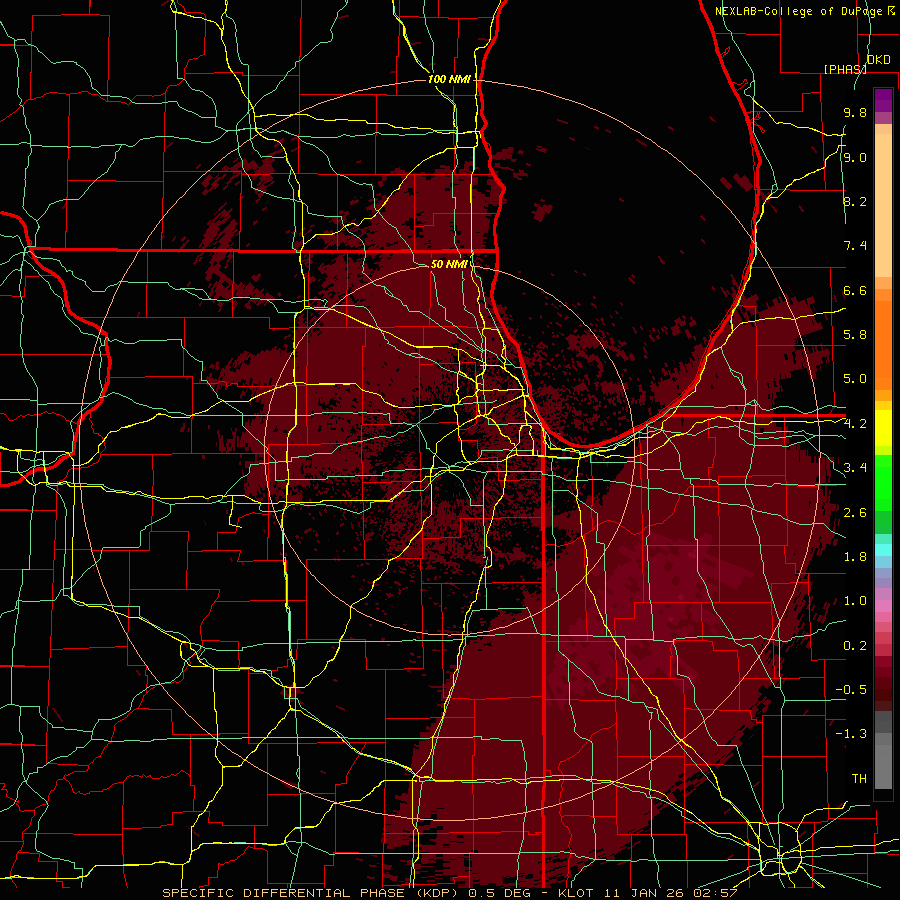Click the 3.4 value on the color scale
This screenshot has width=900, height=900.
tap(855, 468)
